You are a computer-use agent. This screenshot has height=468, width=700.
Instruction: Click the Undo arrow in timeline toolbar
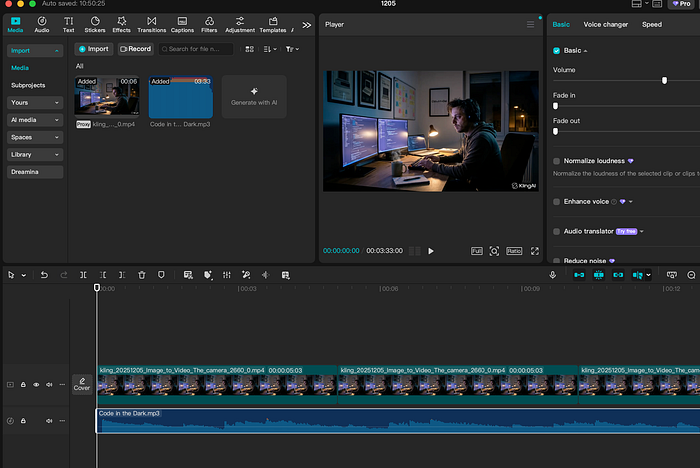click(44, 275)
